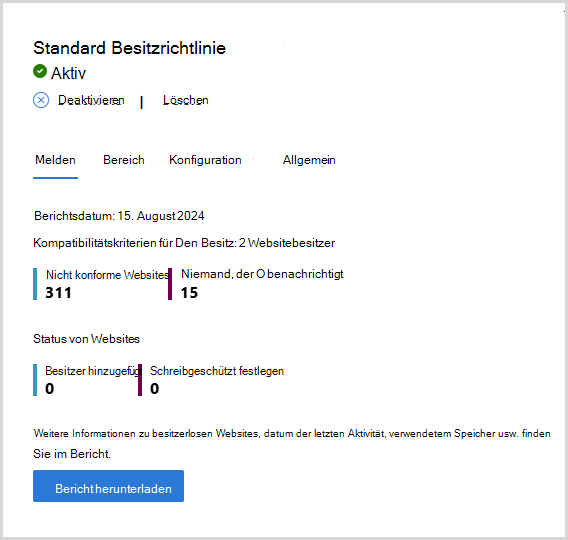Click the Status von Websites heading

pyautogui.click(x=87, y=339)
